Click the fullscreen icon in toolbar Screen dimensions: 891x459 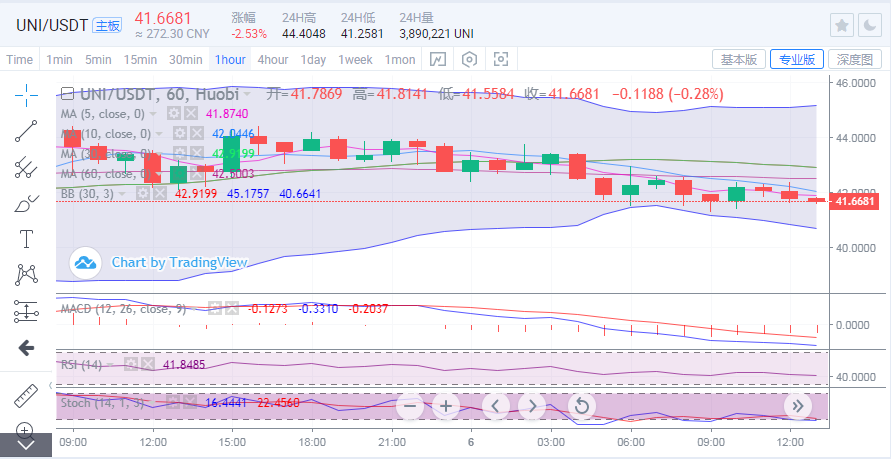tap(500, 60)
